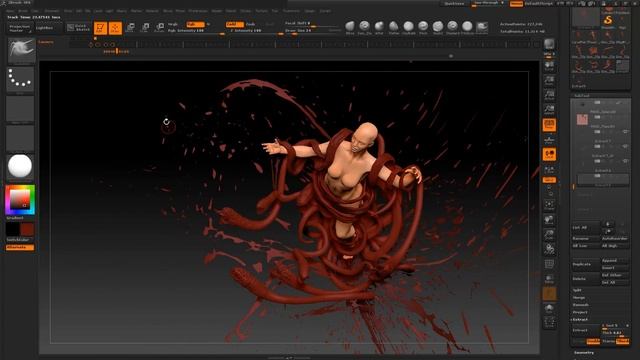This screenshot has height=360, width=640.
Task: Expand the Split section
Action: (577, 290)
